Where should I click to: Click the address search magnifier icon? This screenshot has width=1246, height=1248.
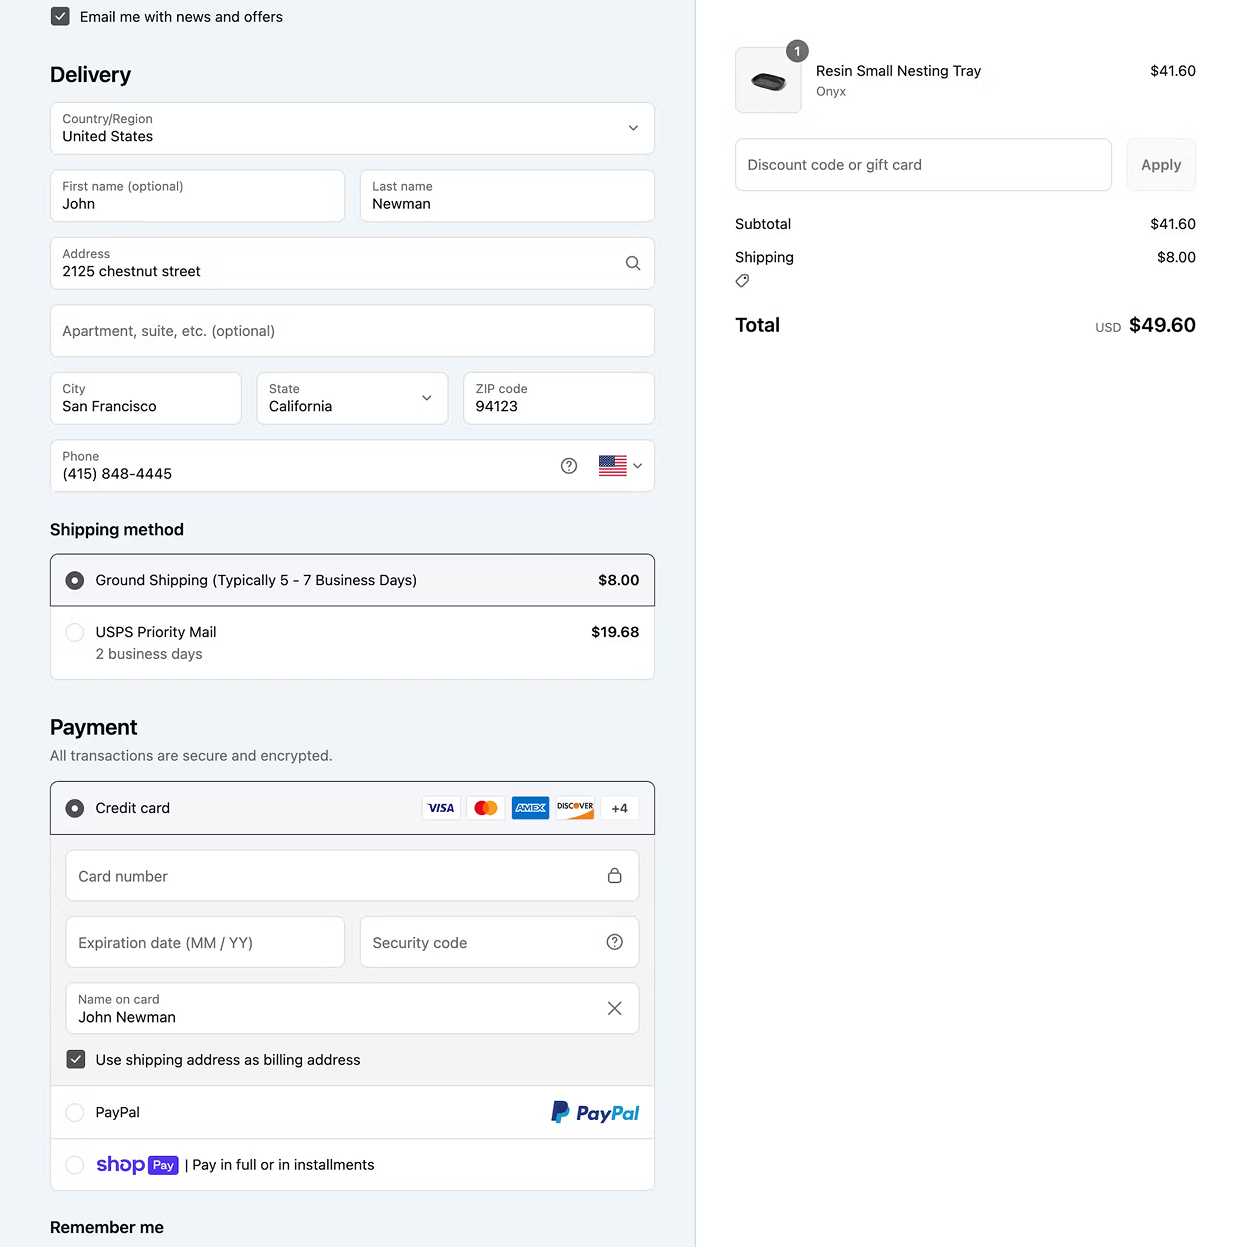(633, 263)
